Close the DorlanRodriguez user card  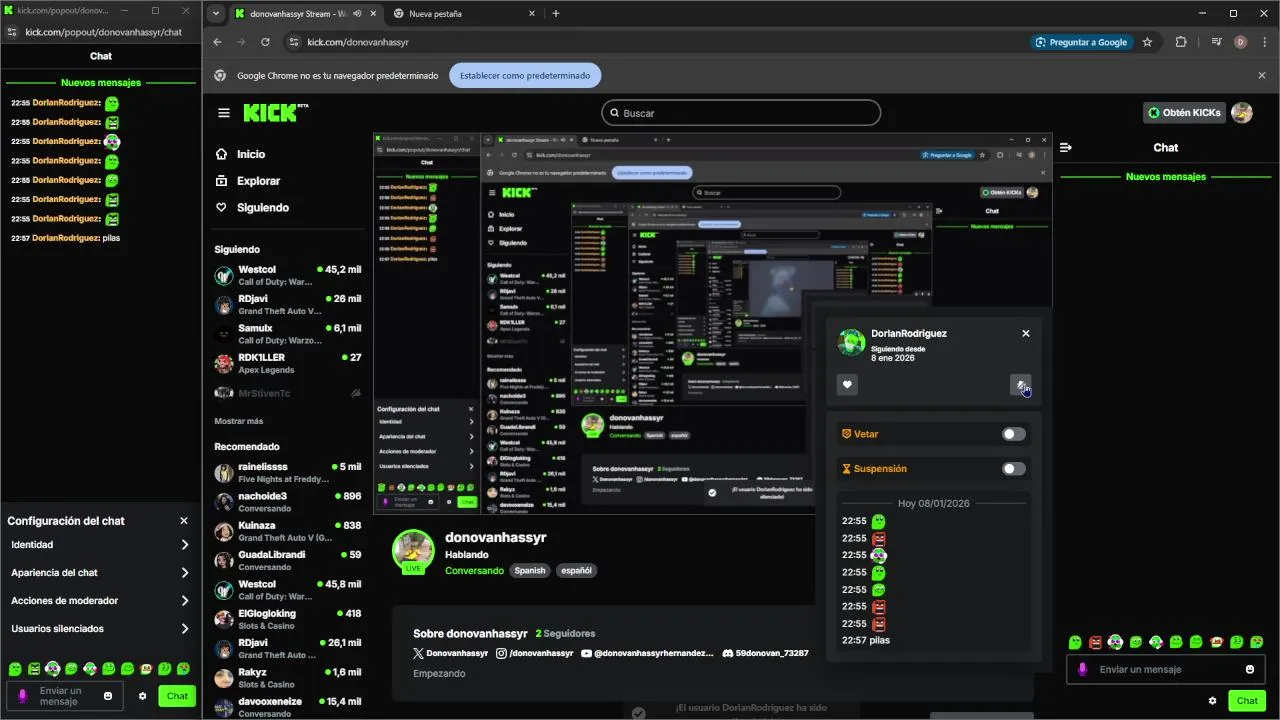1026,333
